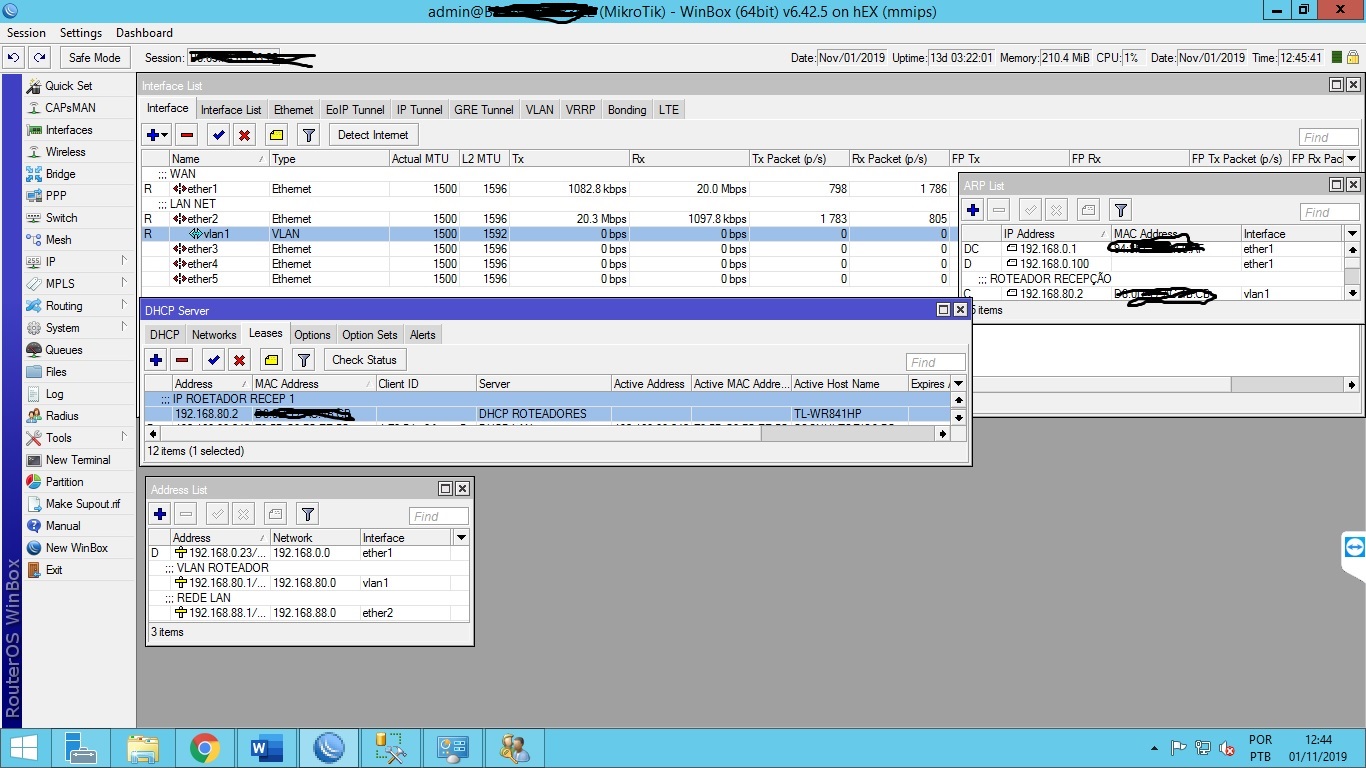The height and width of the screenshot is (768, 1366).
Task: Sort interfaces by the Name column header
Action: (x=219, y=159)
